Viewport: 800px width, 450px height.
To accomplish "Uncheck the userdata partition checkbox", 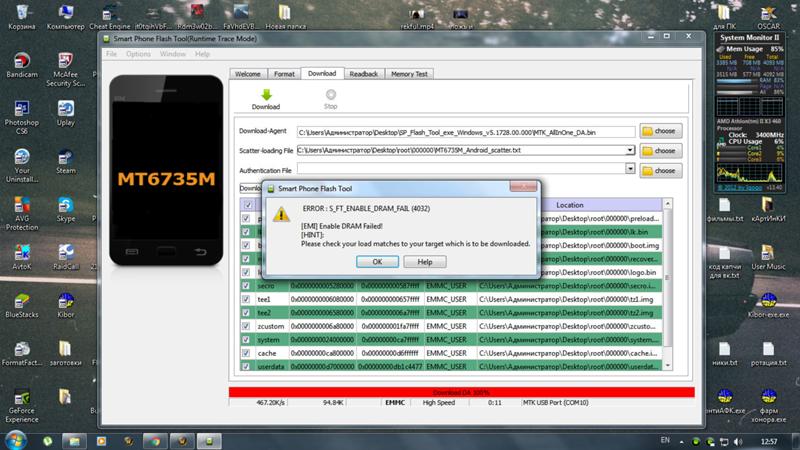I will [246, 366].
